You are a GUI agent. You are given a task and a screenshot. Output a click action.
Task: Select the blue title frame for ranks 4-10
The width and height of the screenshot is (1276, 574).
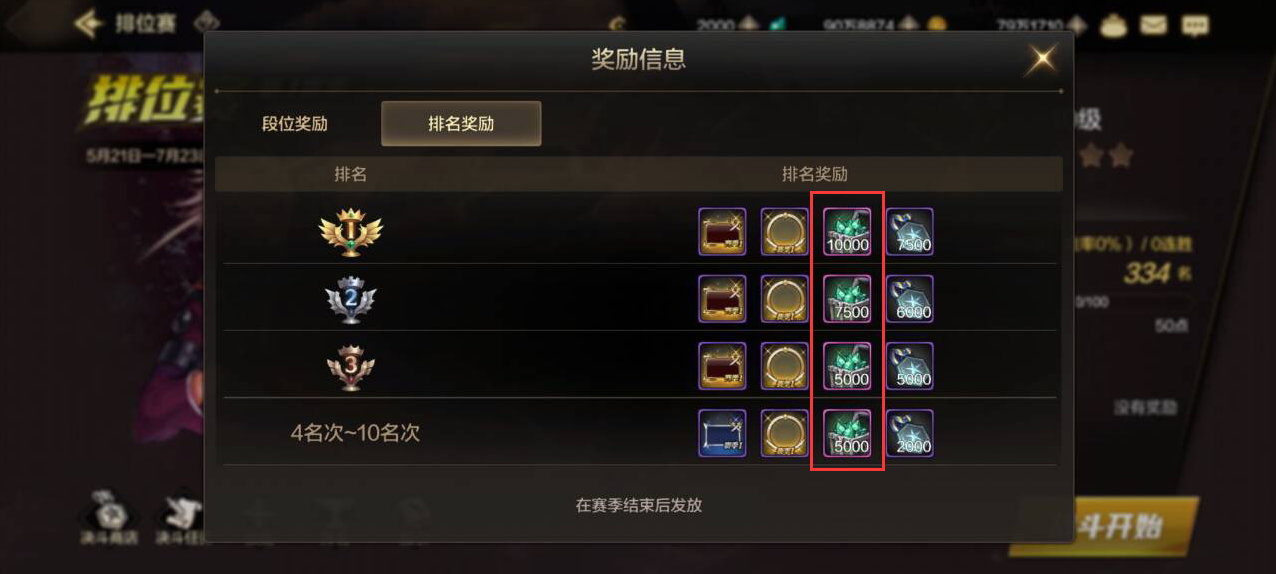[722, 433]
